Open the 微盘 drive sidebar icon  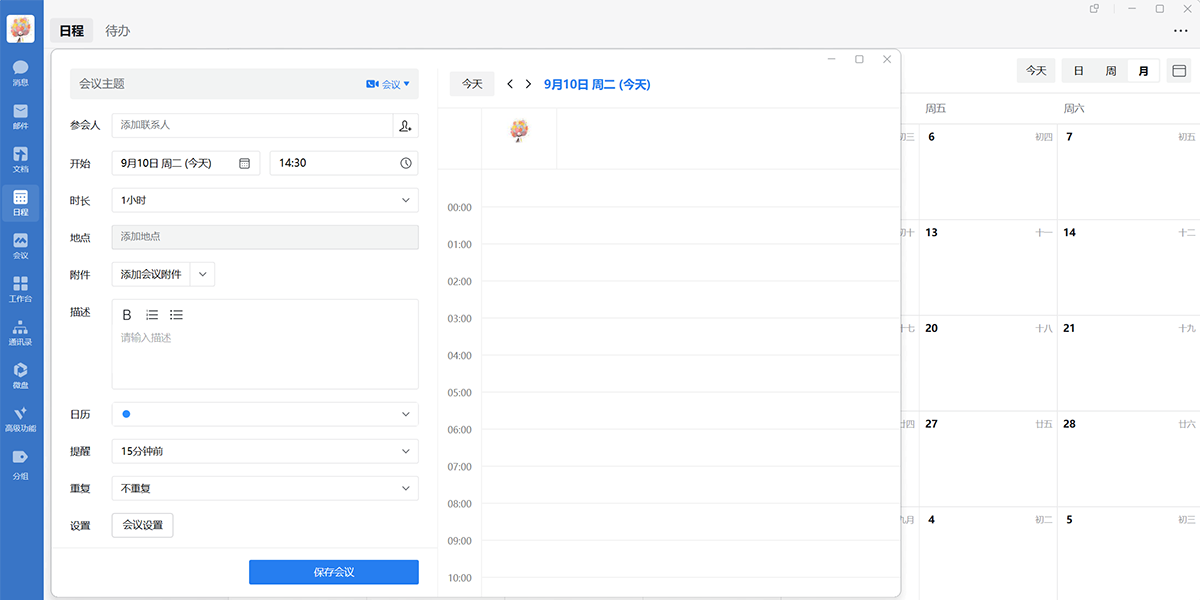[x=20, y=374]
